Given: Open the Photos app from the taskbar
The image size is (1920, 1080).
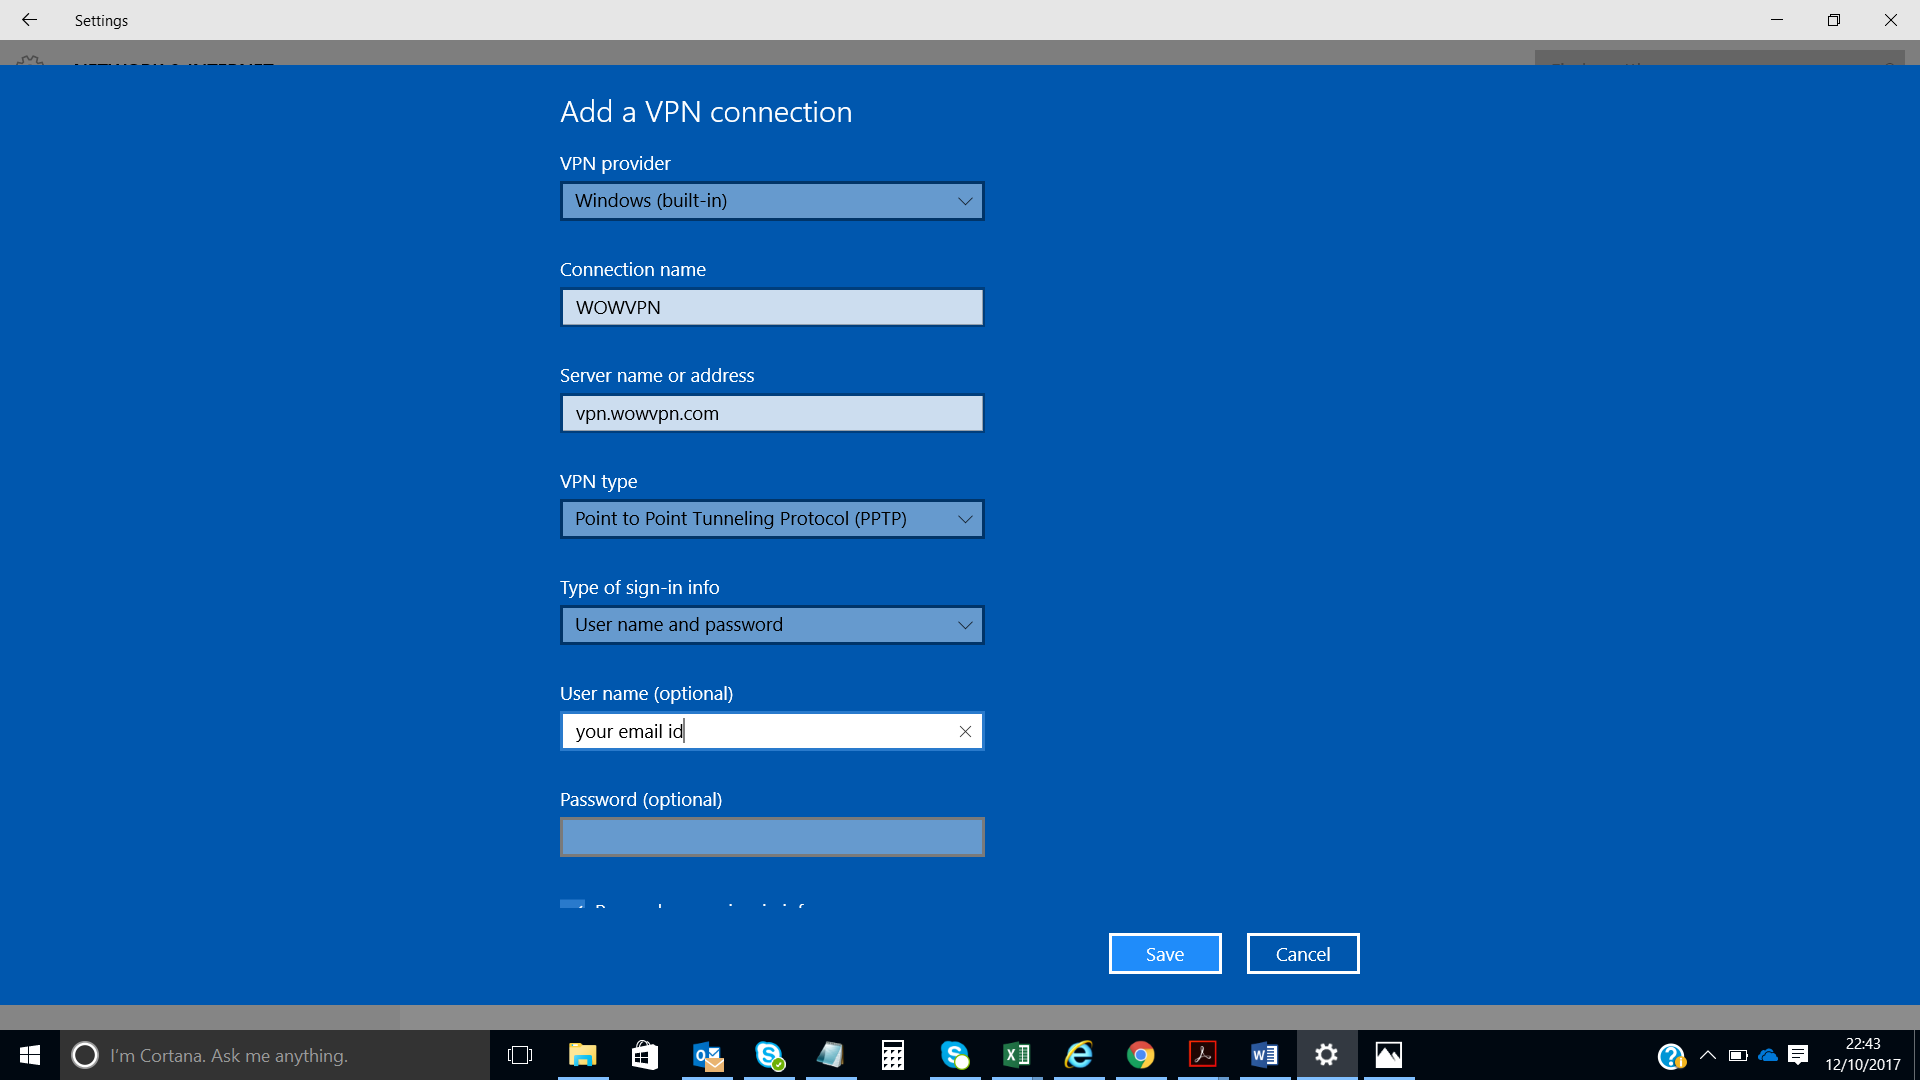Looking at the screenshot, I should [x=1389, y=1055].
